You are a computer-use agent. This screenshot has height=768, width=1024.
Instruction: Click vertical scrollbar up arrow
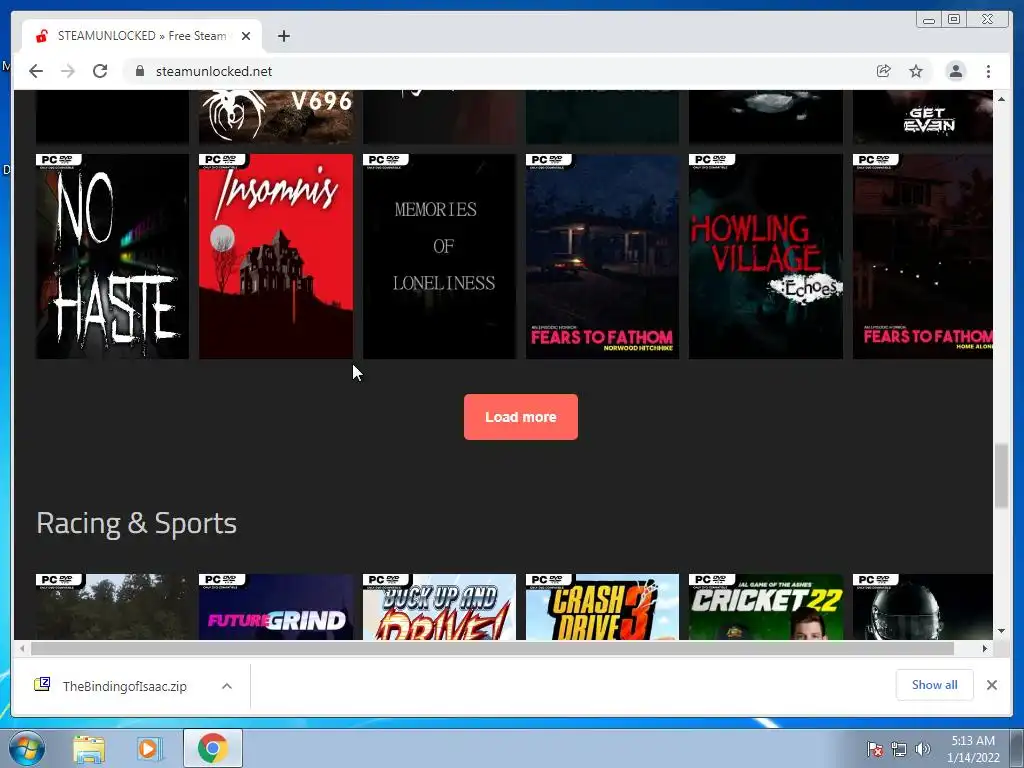1001,99
